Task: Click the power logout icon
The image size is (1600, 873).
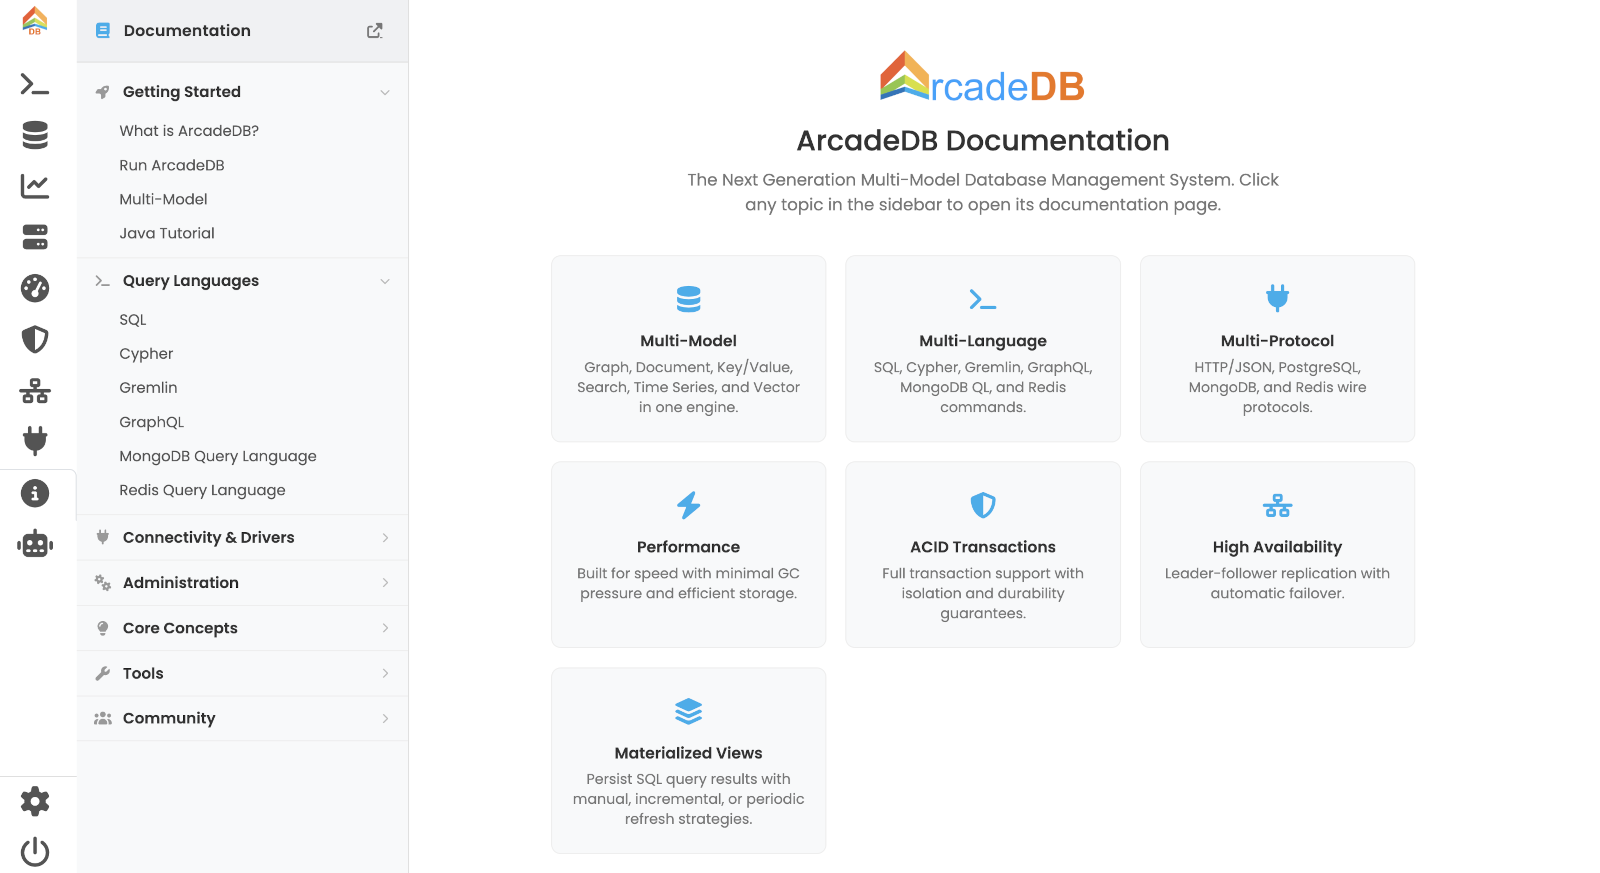Action: tap(35, 852)
